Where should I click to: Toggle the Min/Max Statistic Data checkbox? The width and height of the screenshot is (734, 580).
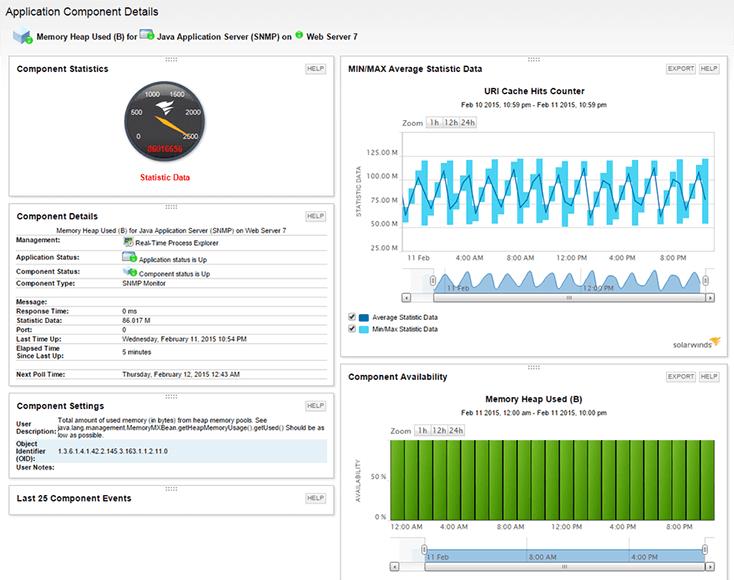tap(352, 329)
